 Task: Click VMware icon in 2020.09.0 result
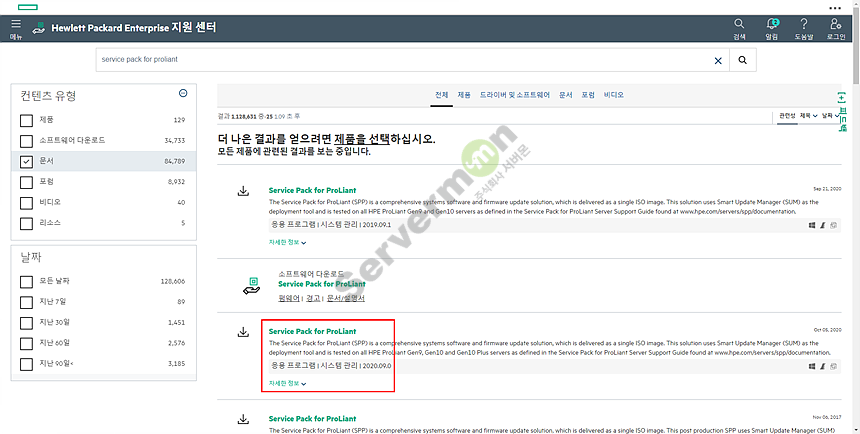point(834,366)
